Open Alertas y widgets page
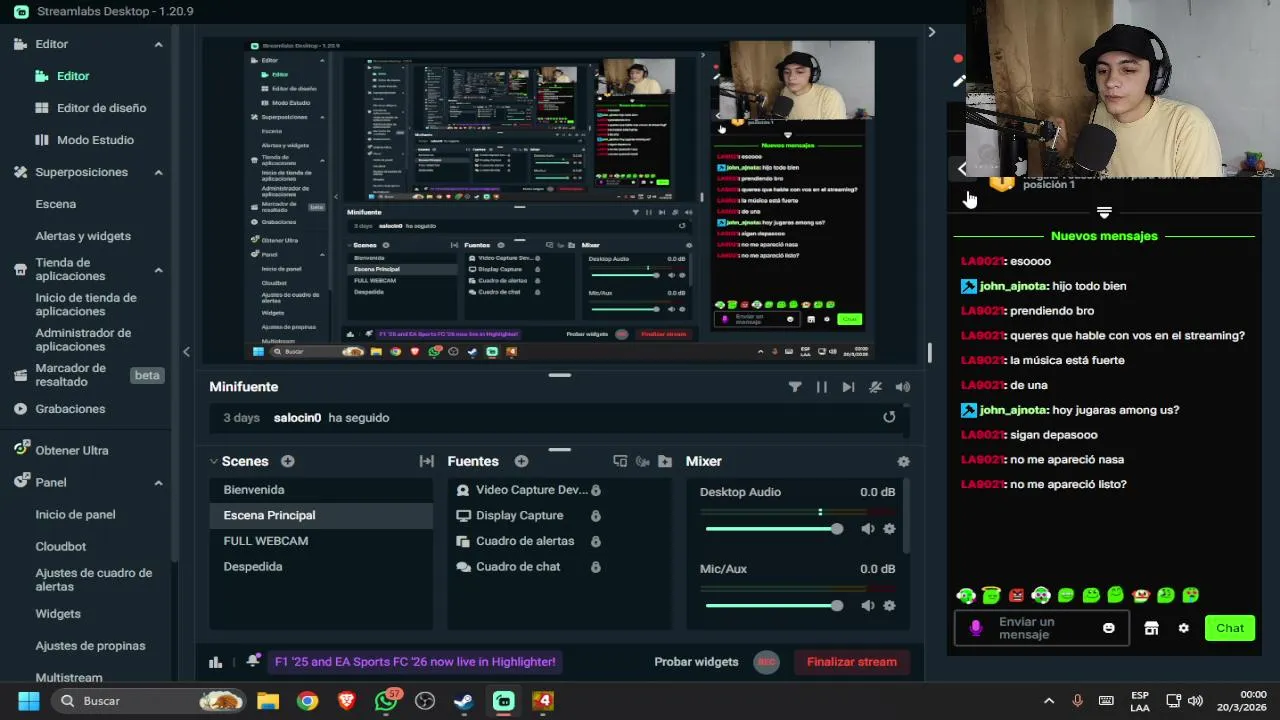 point(83,236)
